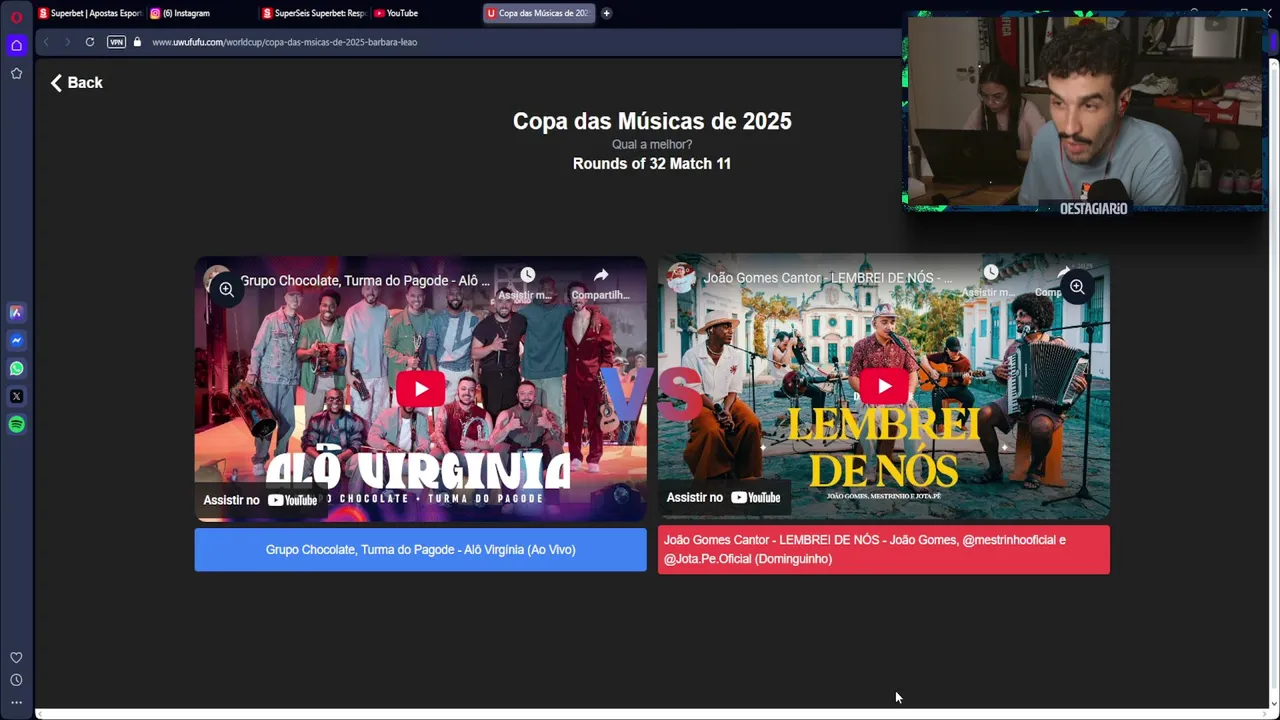This screenshot has width=1280, height=720.
Task: Click the Copa das Músicas de 2025 heading
Action: tap(652, 121)
